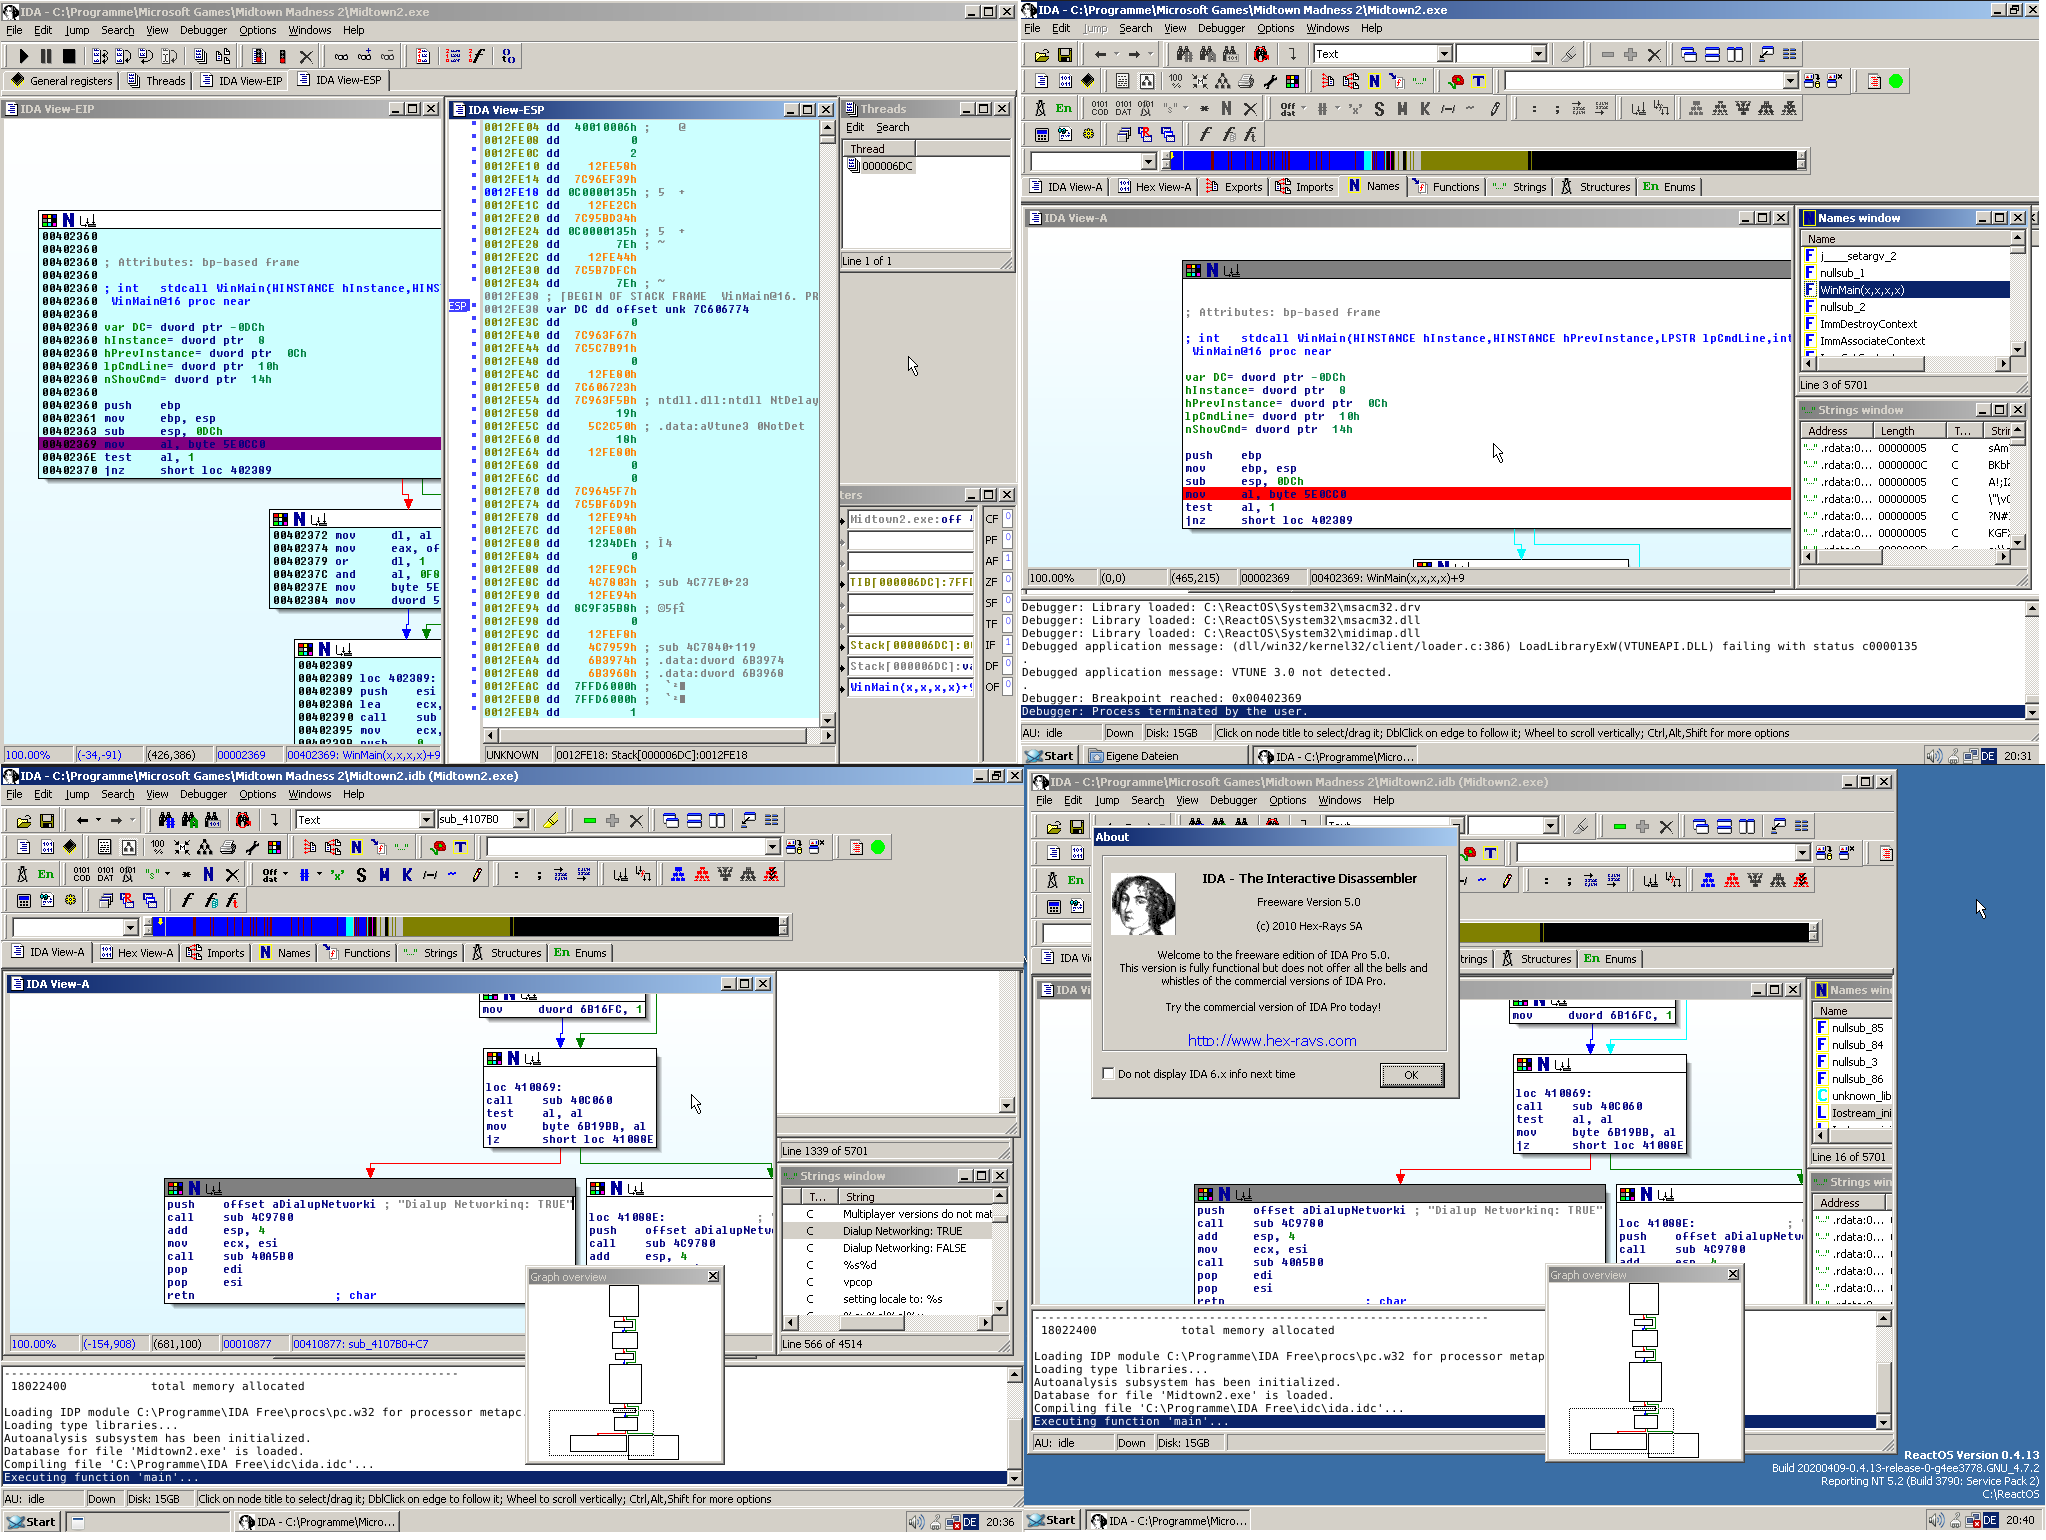Viewport: 2046px width, 1540px height.
Task: Click navigation color band in top-right window
Action: [1484, 160]
